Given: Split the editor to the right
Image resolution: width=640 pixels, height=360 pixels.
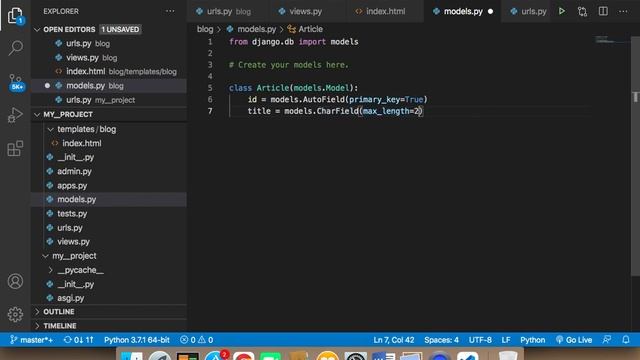Looking at the screenshot, I should [603, 11].
